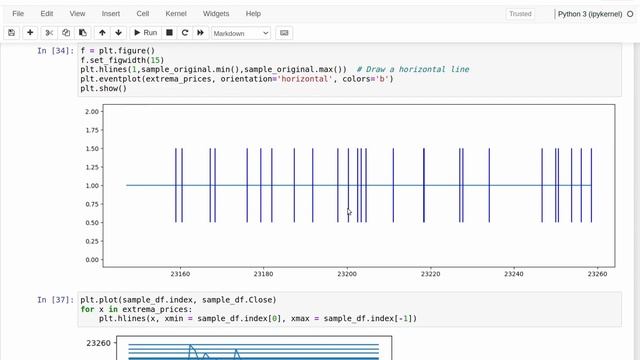Image resolution: width=640 pixels, height=360 pixels.
Task: Save the notebook with the floppy disk icon
Action: point(11,33)
